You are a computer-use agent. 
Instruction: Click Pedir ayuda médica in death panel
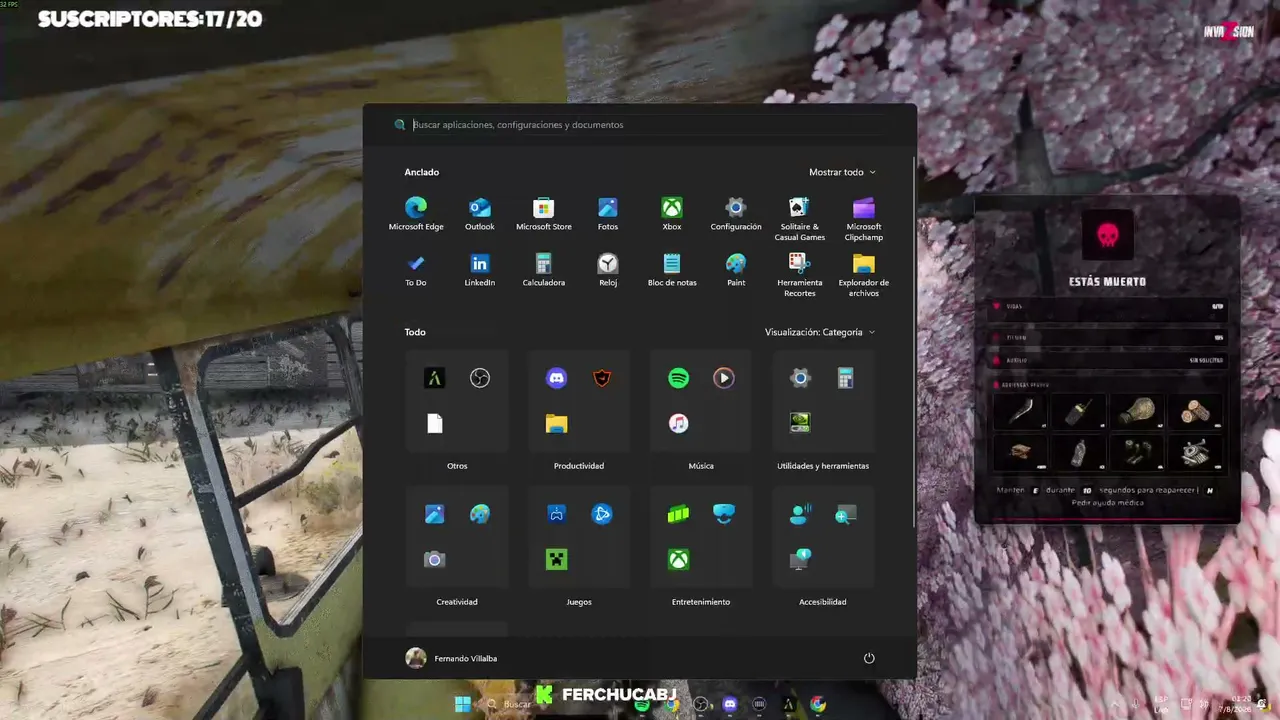[x=1107, y=503]
